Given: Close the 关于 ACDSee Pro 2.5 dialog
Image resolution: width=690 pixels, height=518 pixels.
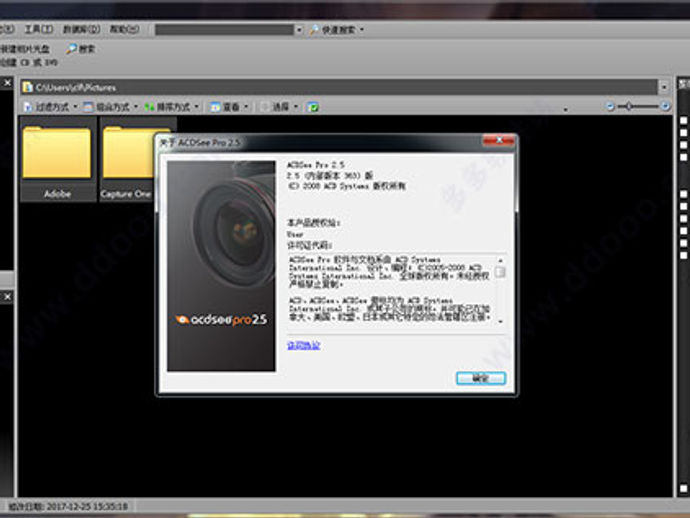Looking at the screenshot, I should tap(499, 140).
